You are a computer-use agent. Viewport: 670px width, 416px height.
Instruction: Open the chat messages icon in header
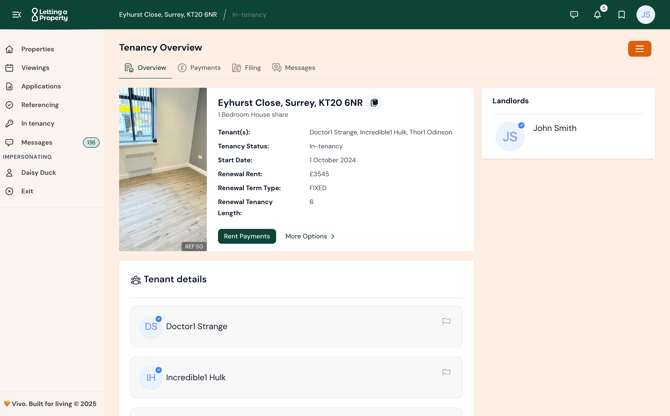point(574,15)
